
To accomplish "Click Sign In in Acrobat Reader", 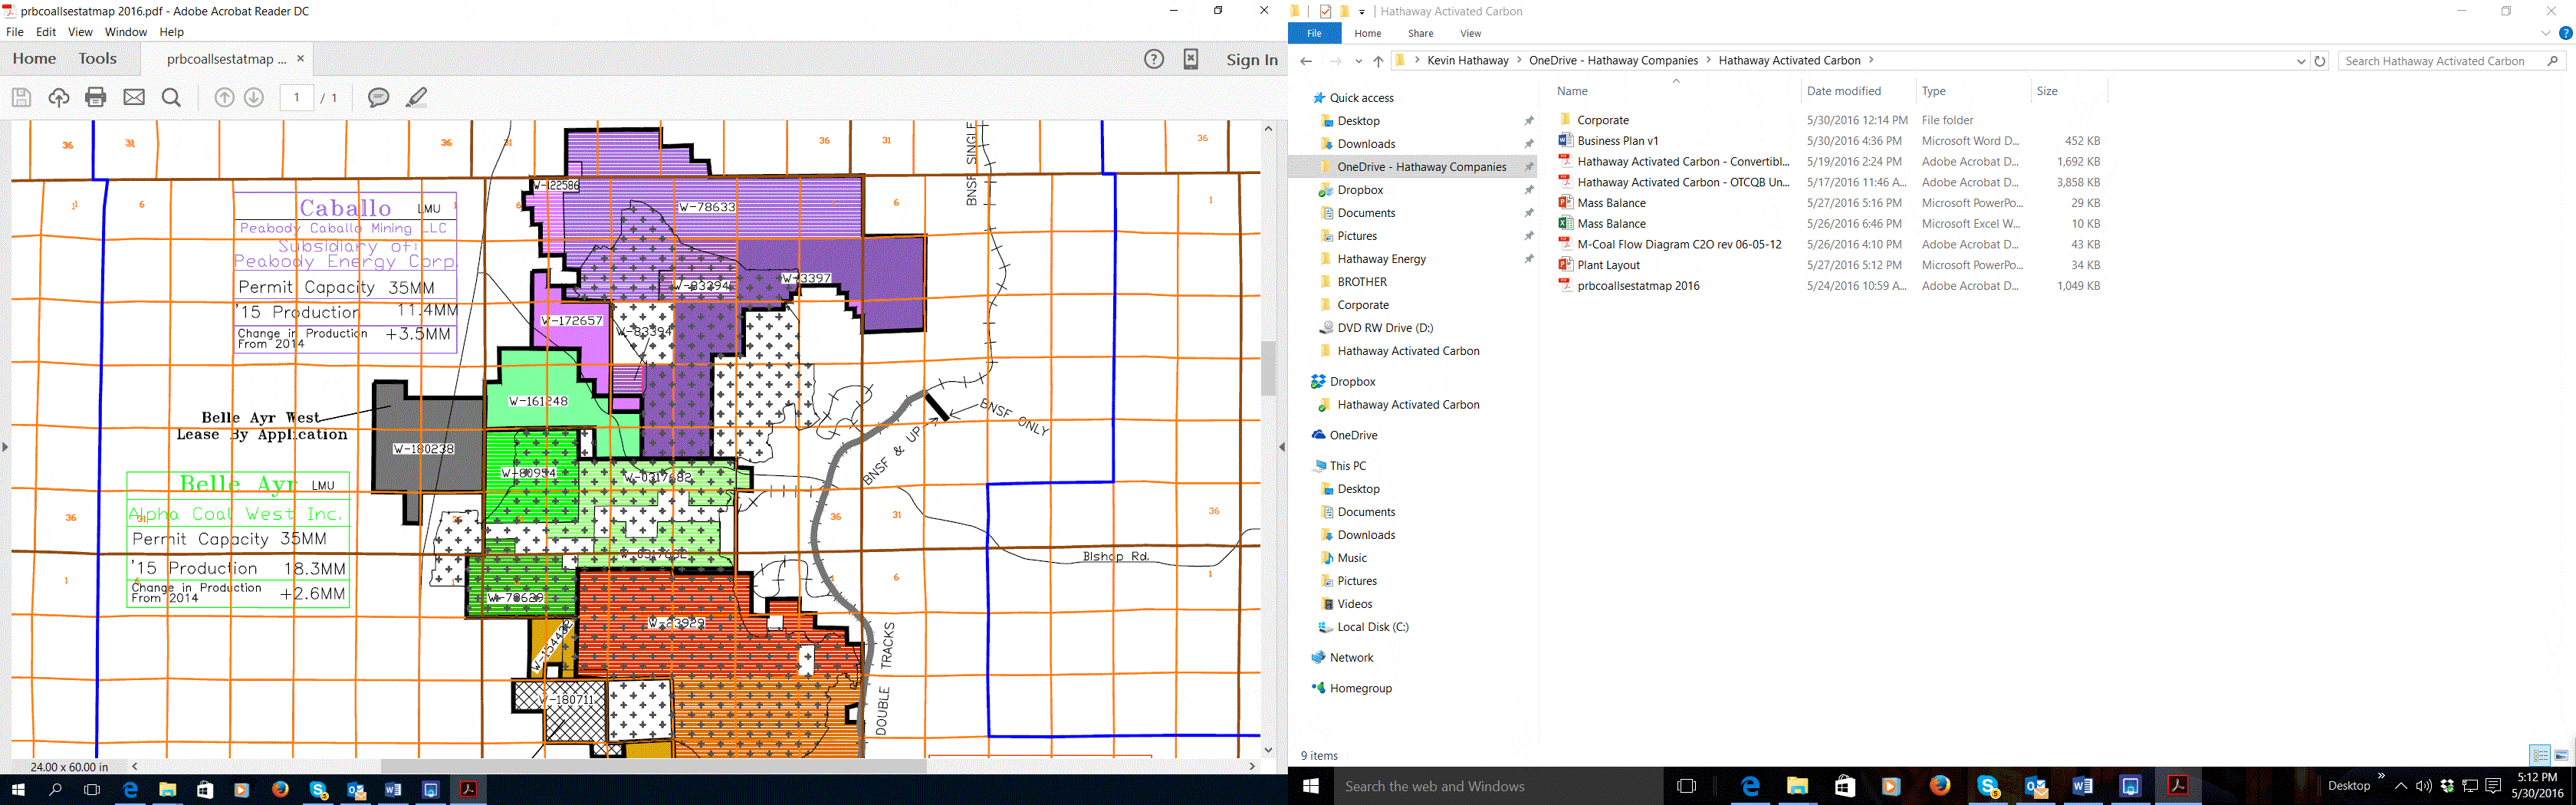I will tap(1252, 60).
